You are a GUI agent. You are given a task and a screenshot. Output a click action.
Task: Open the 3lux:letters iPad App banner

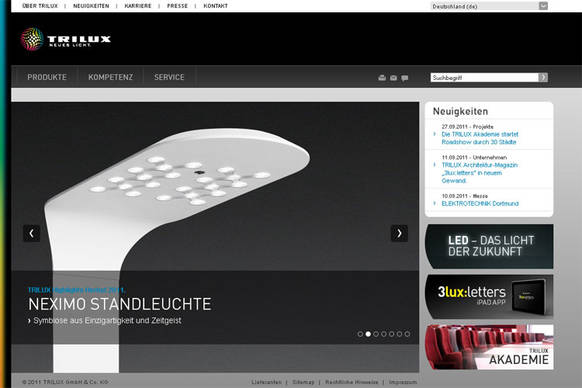pos(489,297)
